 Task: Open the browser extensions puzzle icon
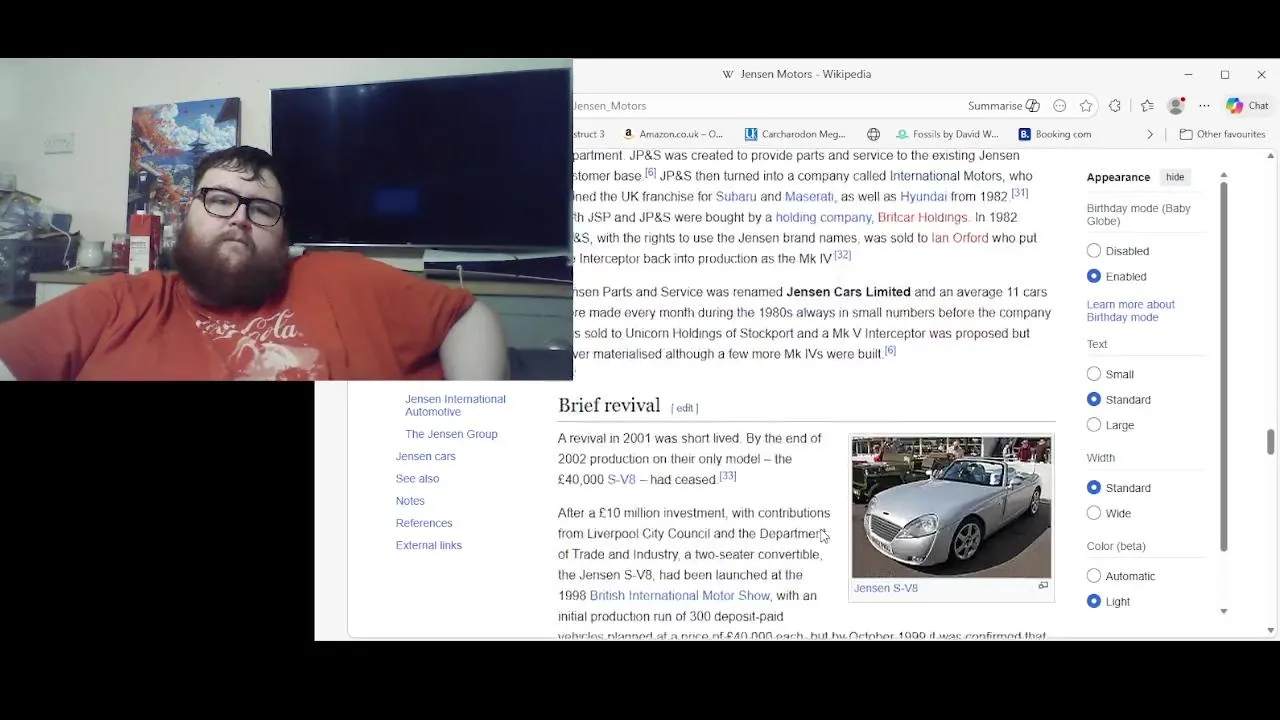pyautogui.click(x=1115, y=106)
